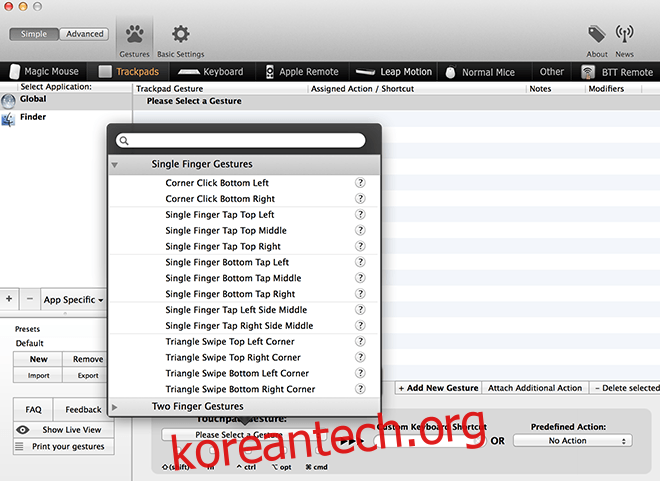Show help for Triangle Swipe Top Right Corner
660x481 pixels.
pyautogui.click(x=360, y=357)
